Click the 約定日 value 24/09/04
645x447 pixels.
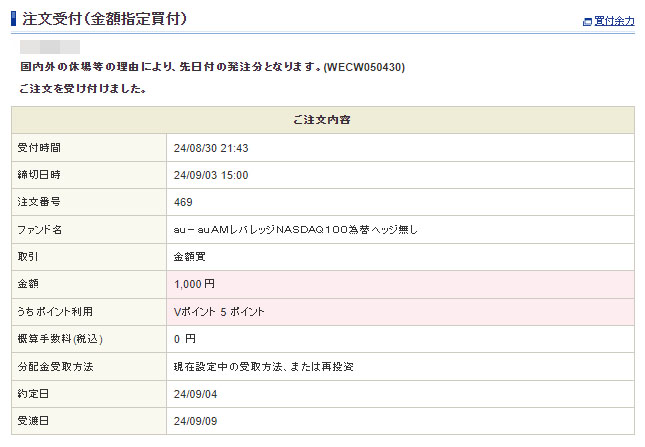click(x=195, y=394)
